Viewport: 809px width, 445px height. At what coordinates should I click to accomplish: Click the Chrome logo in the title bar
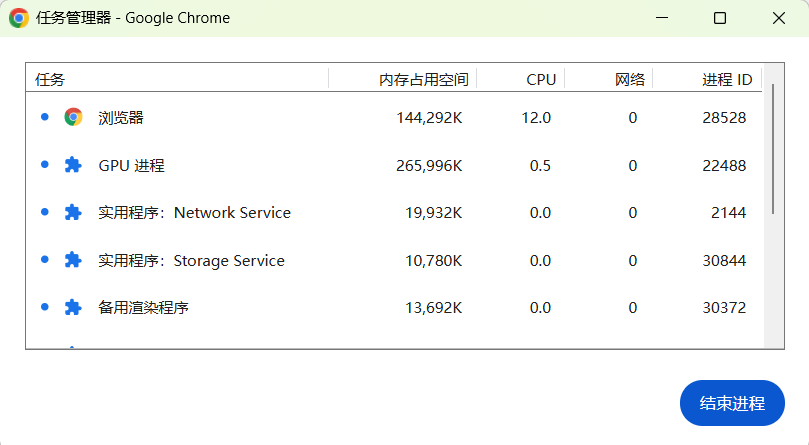coord(18,18)
